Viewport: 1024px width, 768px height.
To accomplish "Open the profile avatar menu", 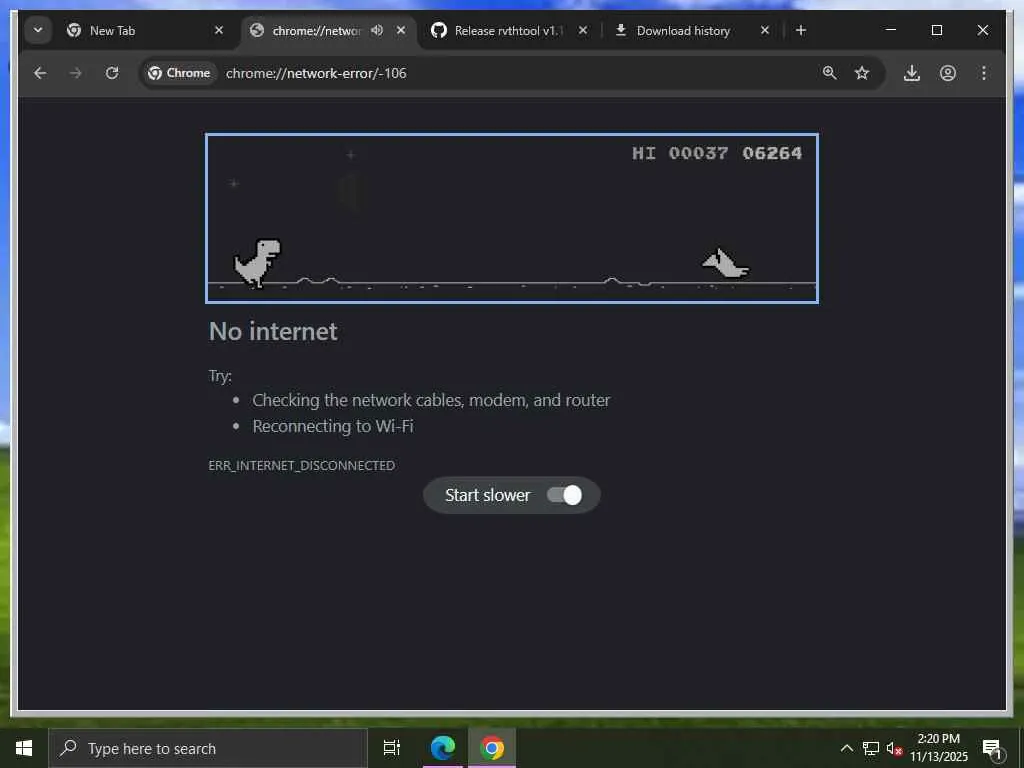I will [948, 73].
